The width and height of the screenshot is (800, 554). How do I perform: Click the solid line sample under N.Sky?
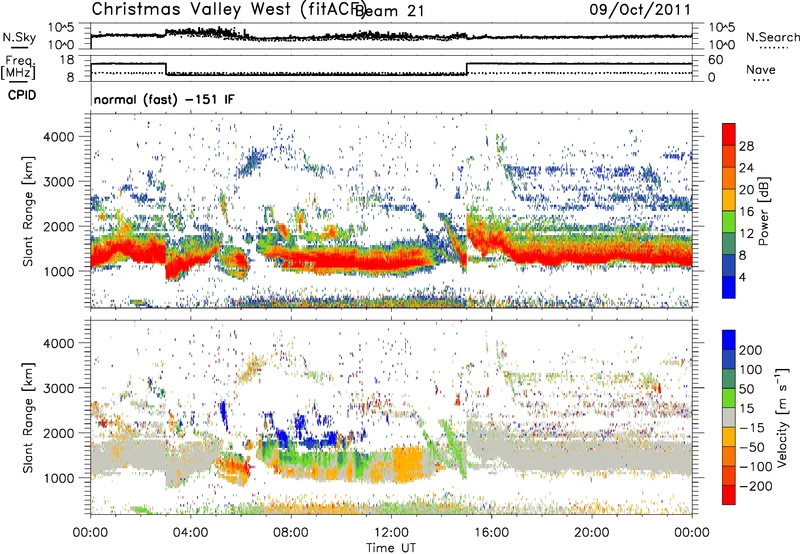coord(19,48)
